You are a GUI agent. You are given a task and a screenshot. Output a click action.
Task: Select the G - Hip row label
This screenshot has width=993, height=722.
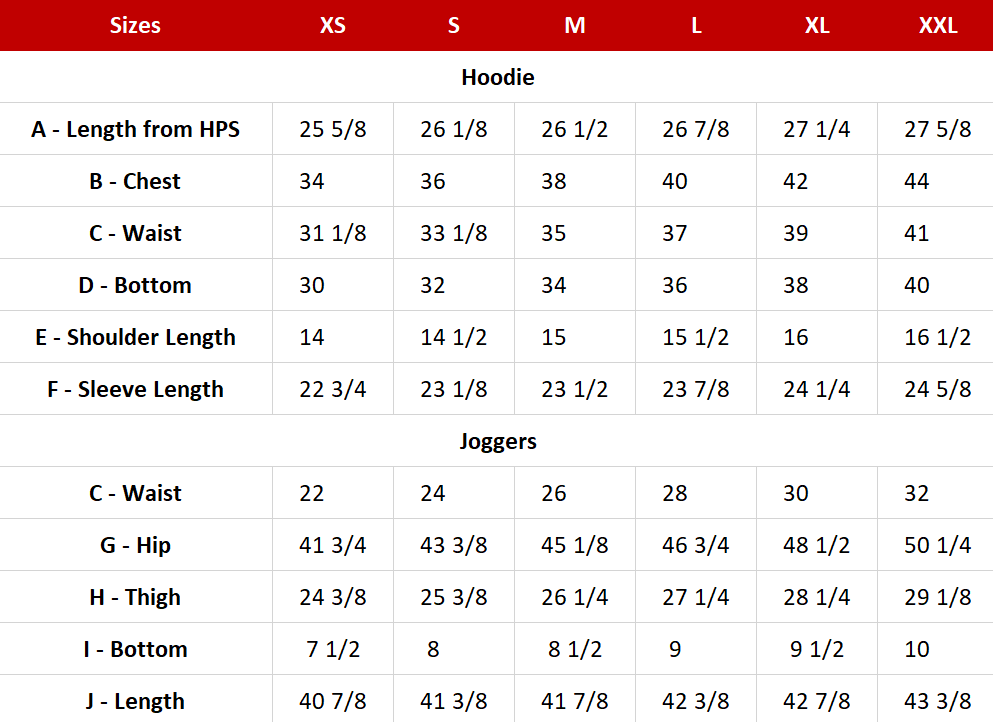coord(136,545)
